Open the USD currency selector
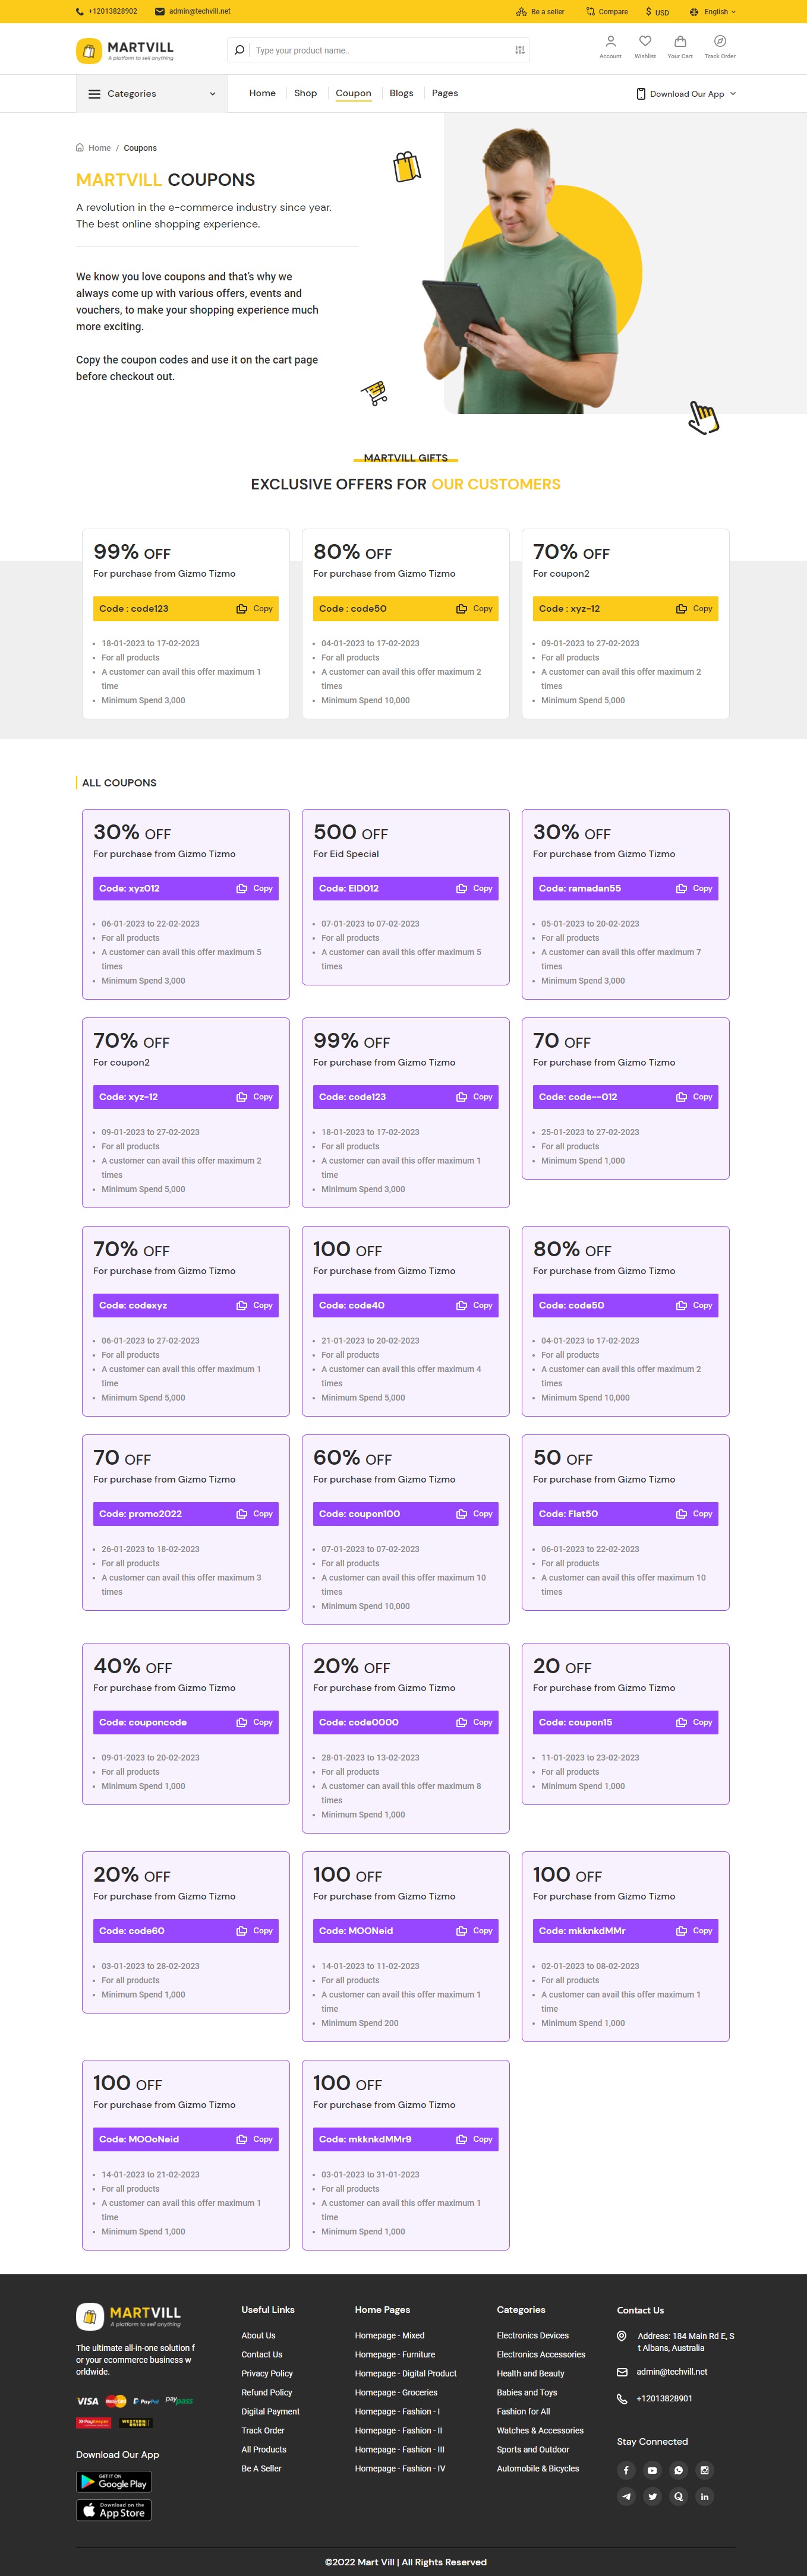807x2576 pixels. point(658,12)
